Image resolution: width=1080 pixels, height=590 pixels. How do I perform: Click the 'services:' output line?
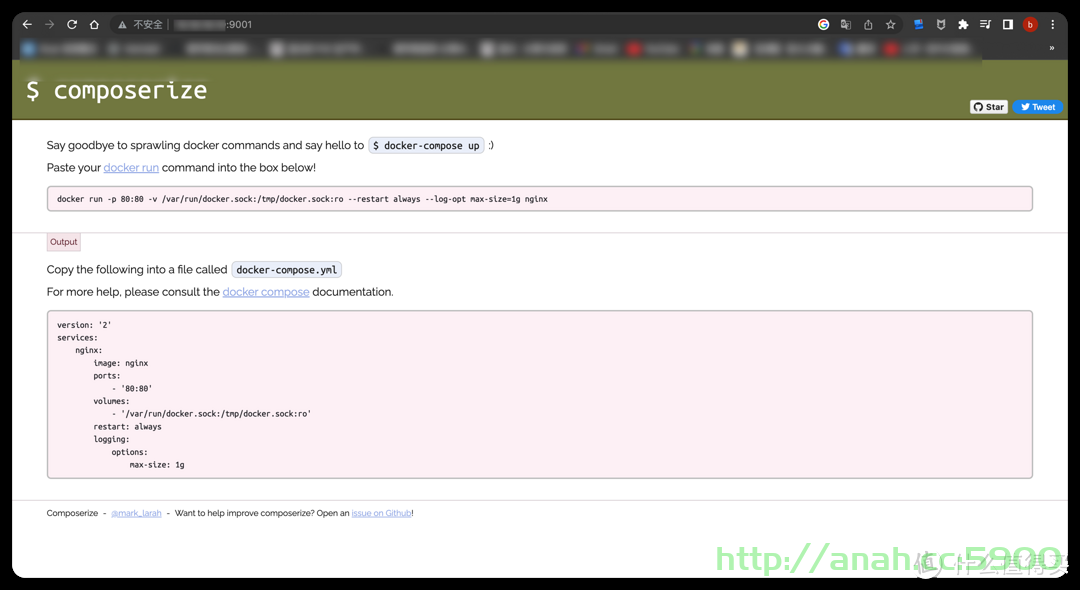tap(77, 337)
